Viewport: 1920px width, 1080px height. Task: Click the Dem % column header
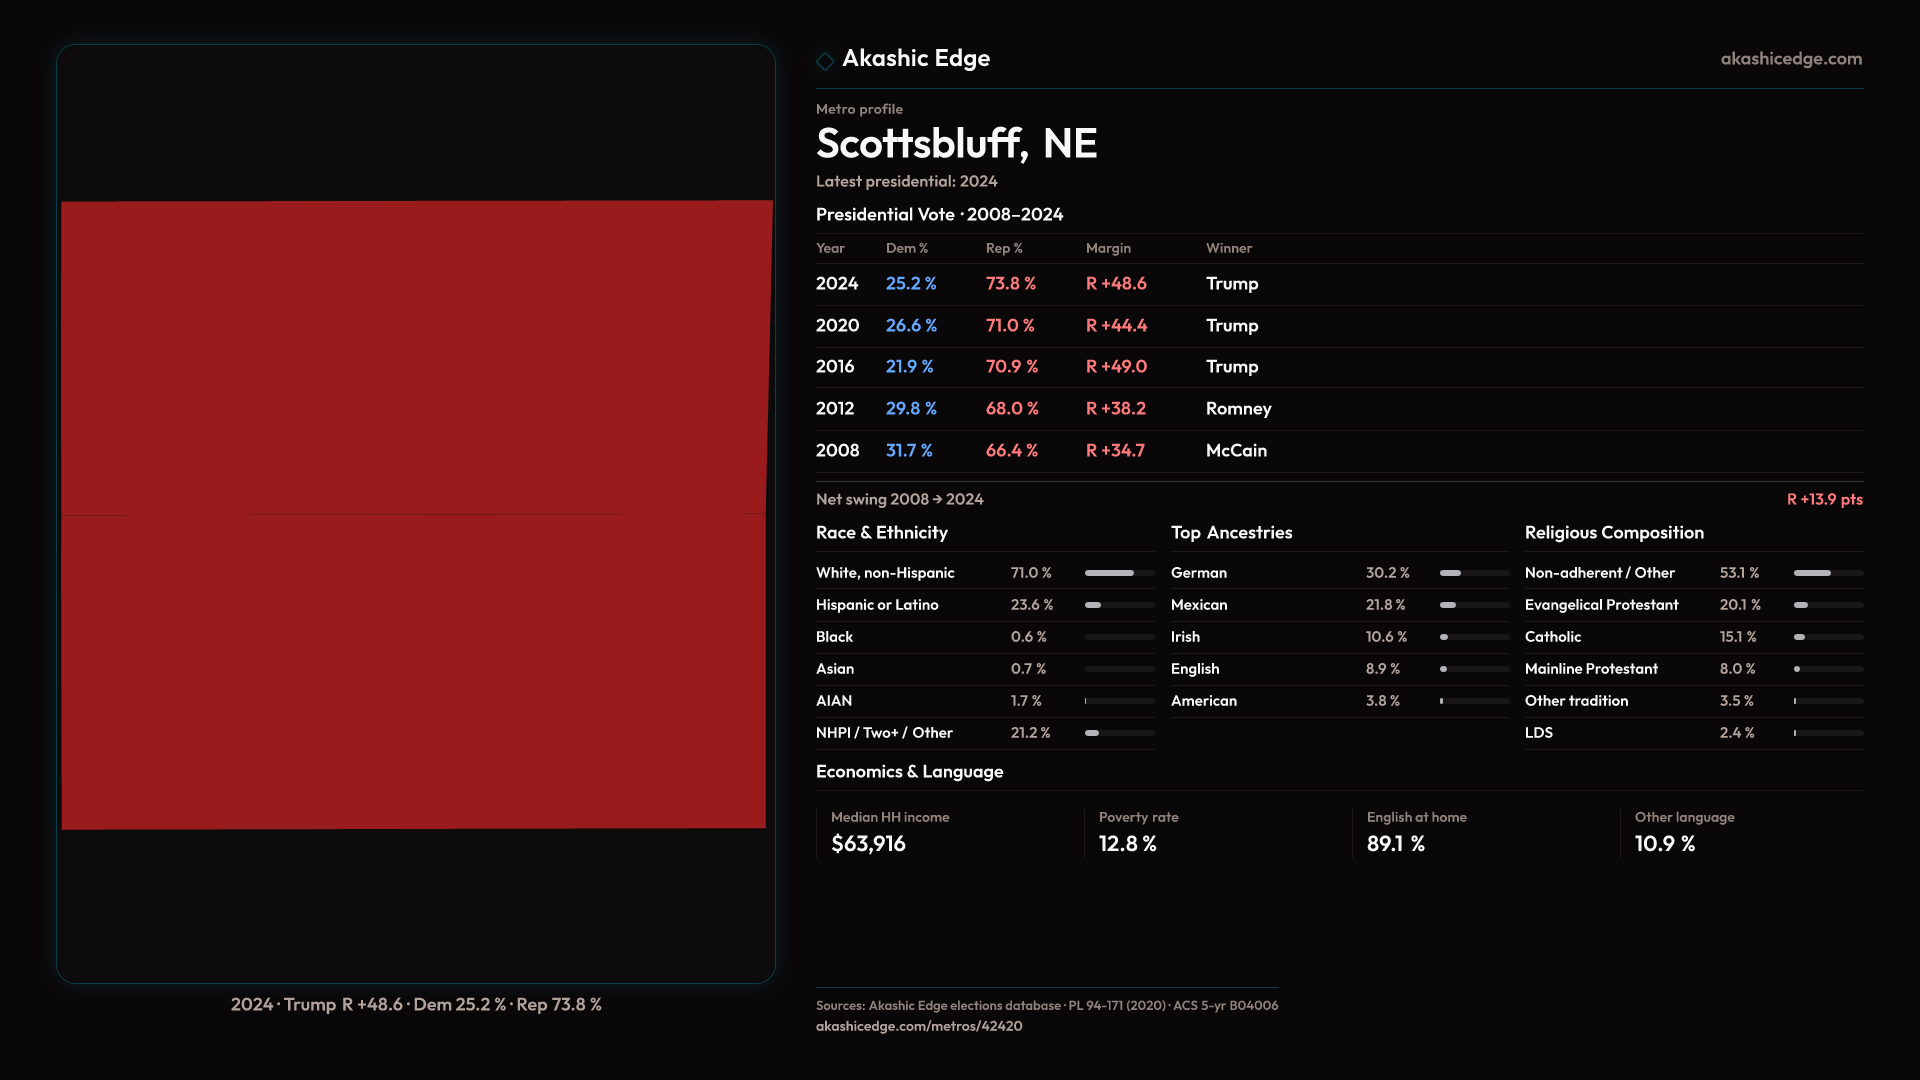point(906,248)
